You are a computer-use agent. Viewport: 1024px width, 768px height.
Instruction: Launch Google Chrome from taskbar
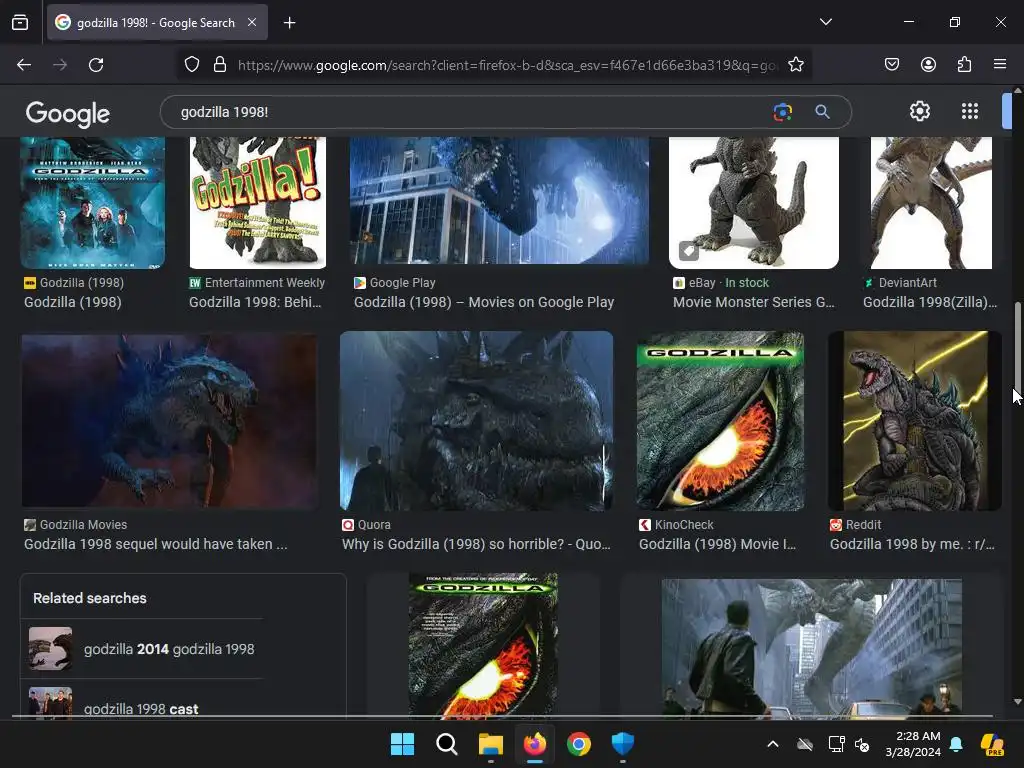coord(579,744)
